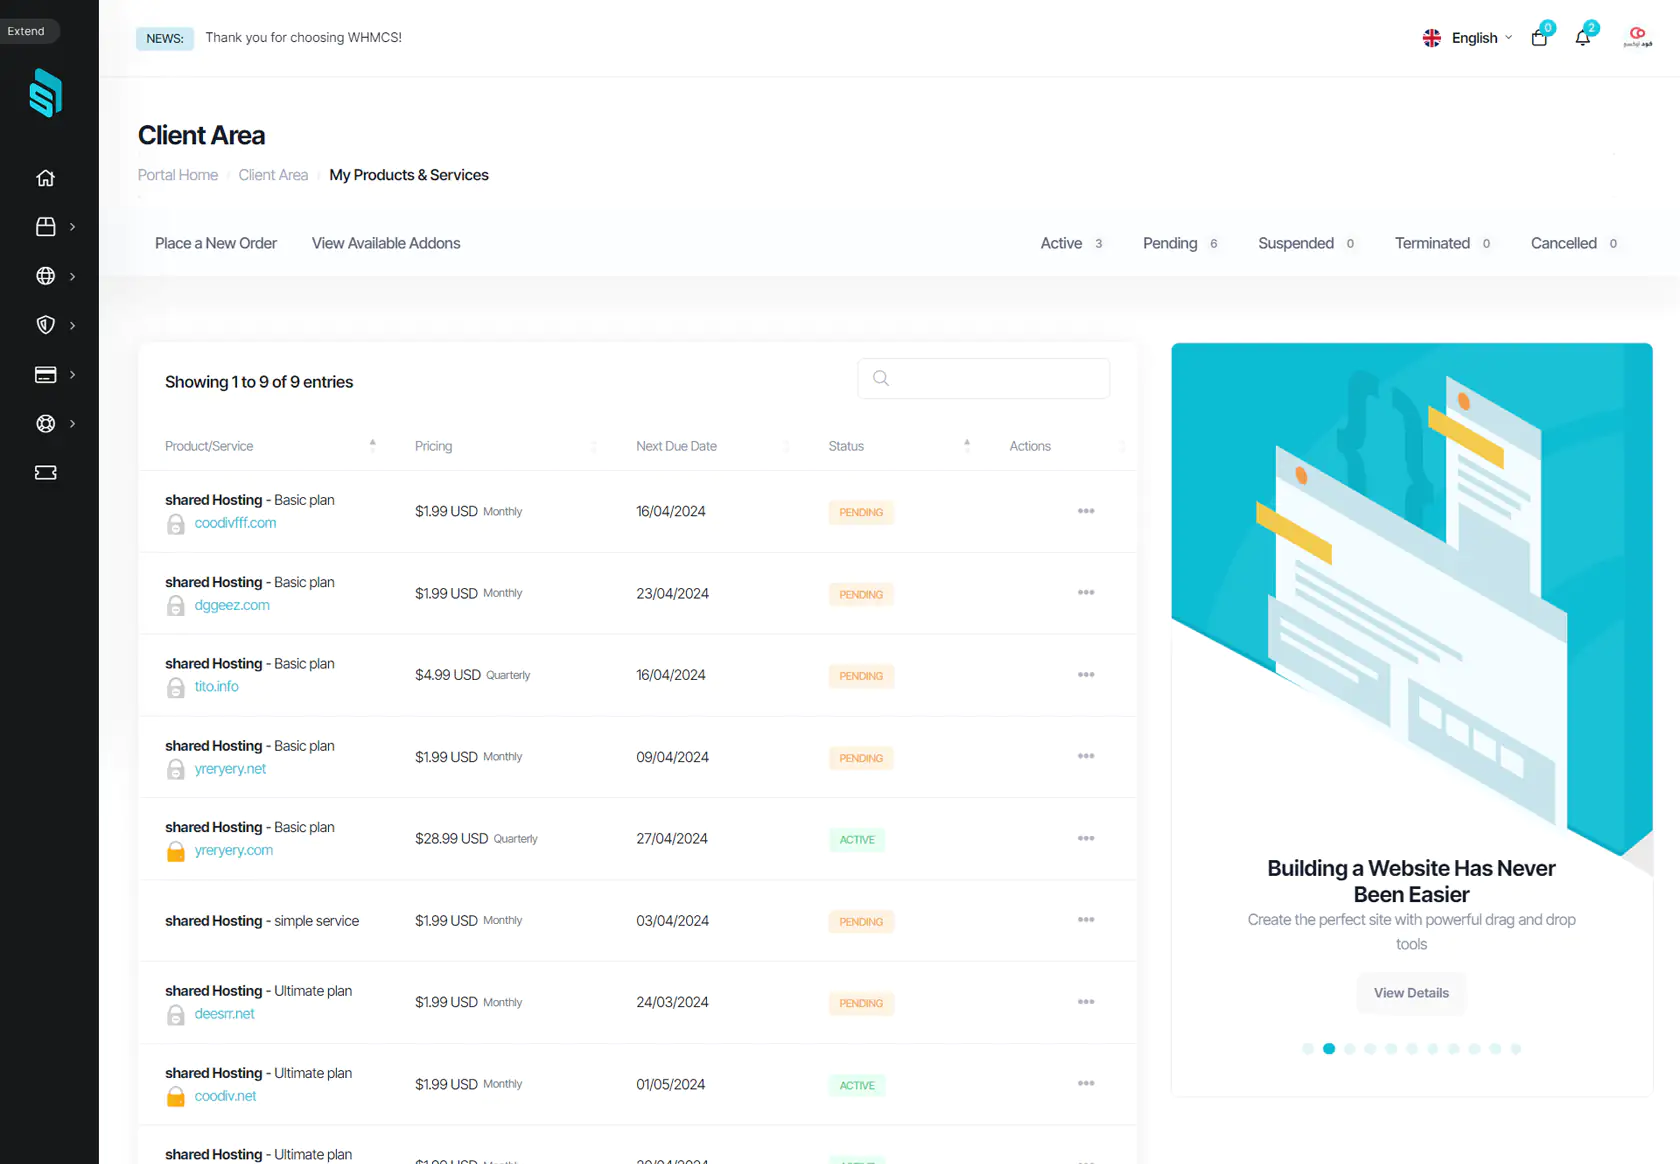Click Place a New Order
1680x1164 pixels.
(x=216, y=243)
